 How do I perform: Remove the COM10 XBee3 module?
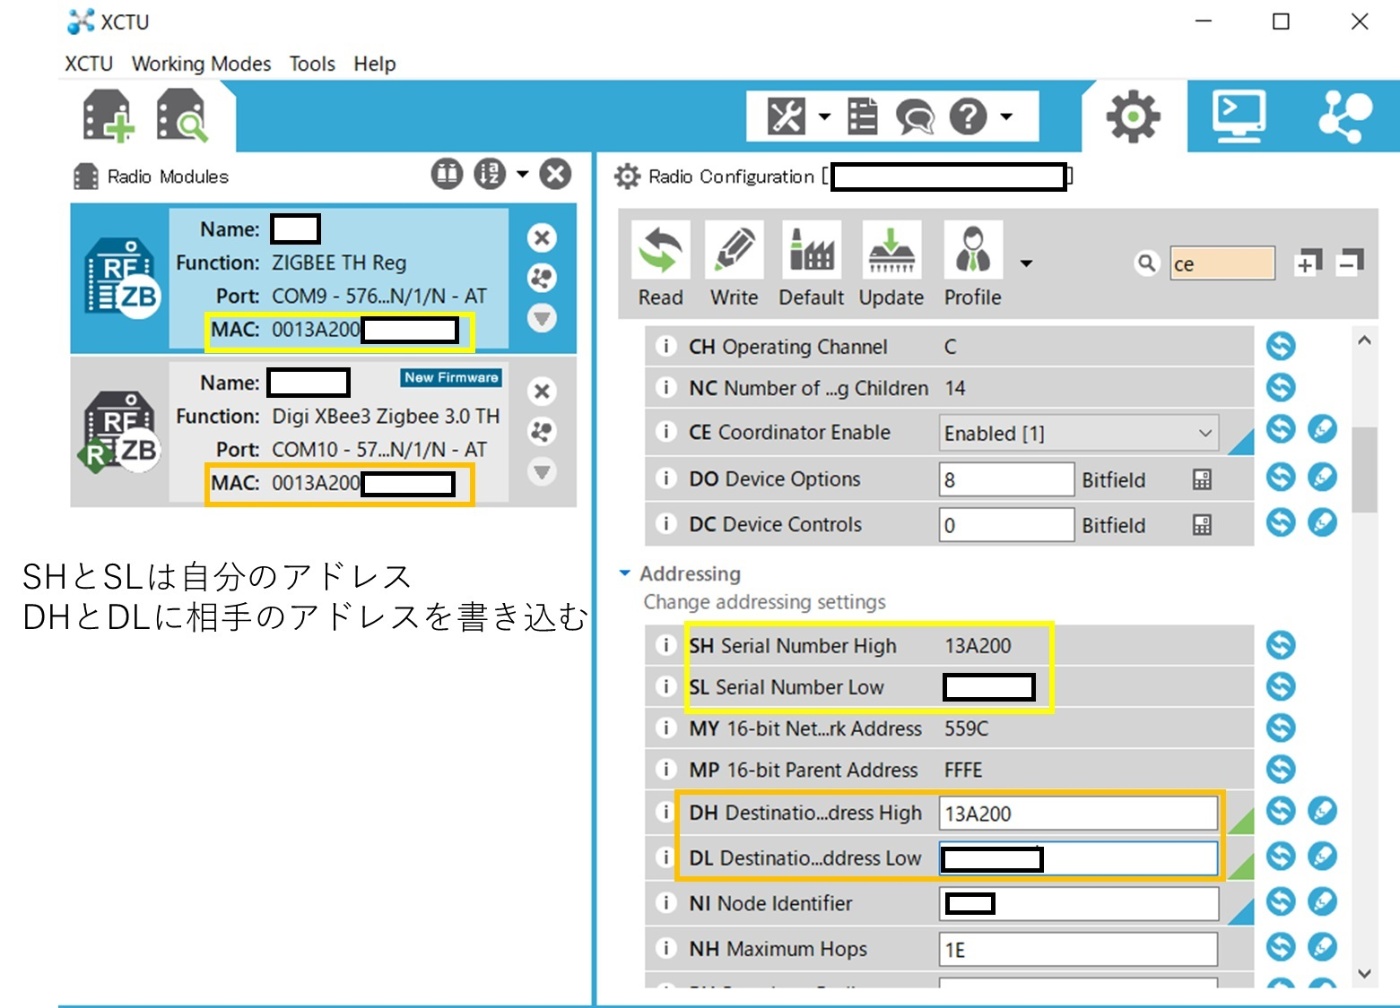coord(542,391)
